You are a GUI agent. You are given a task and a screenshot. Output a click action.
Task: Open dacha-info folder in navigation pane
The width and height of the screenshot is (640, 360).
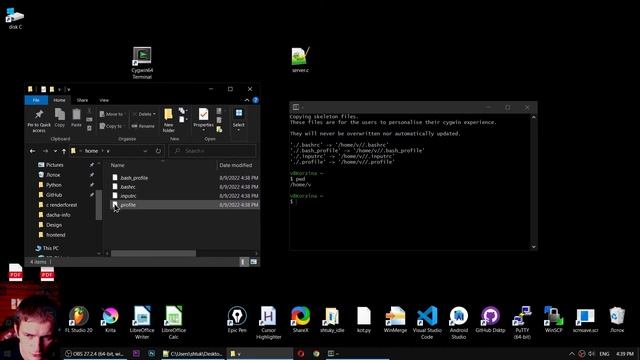[x=58, y=215]
